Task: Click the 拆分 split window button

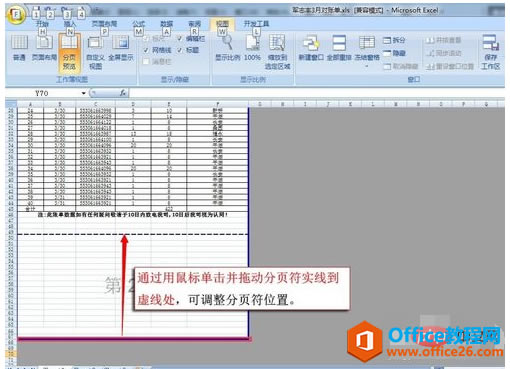Action: tap(394, 40)
